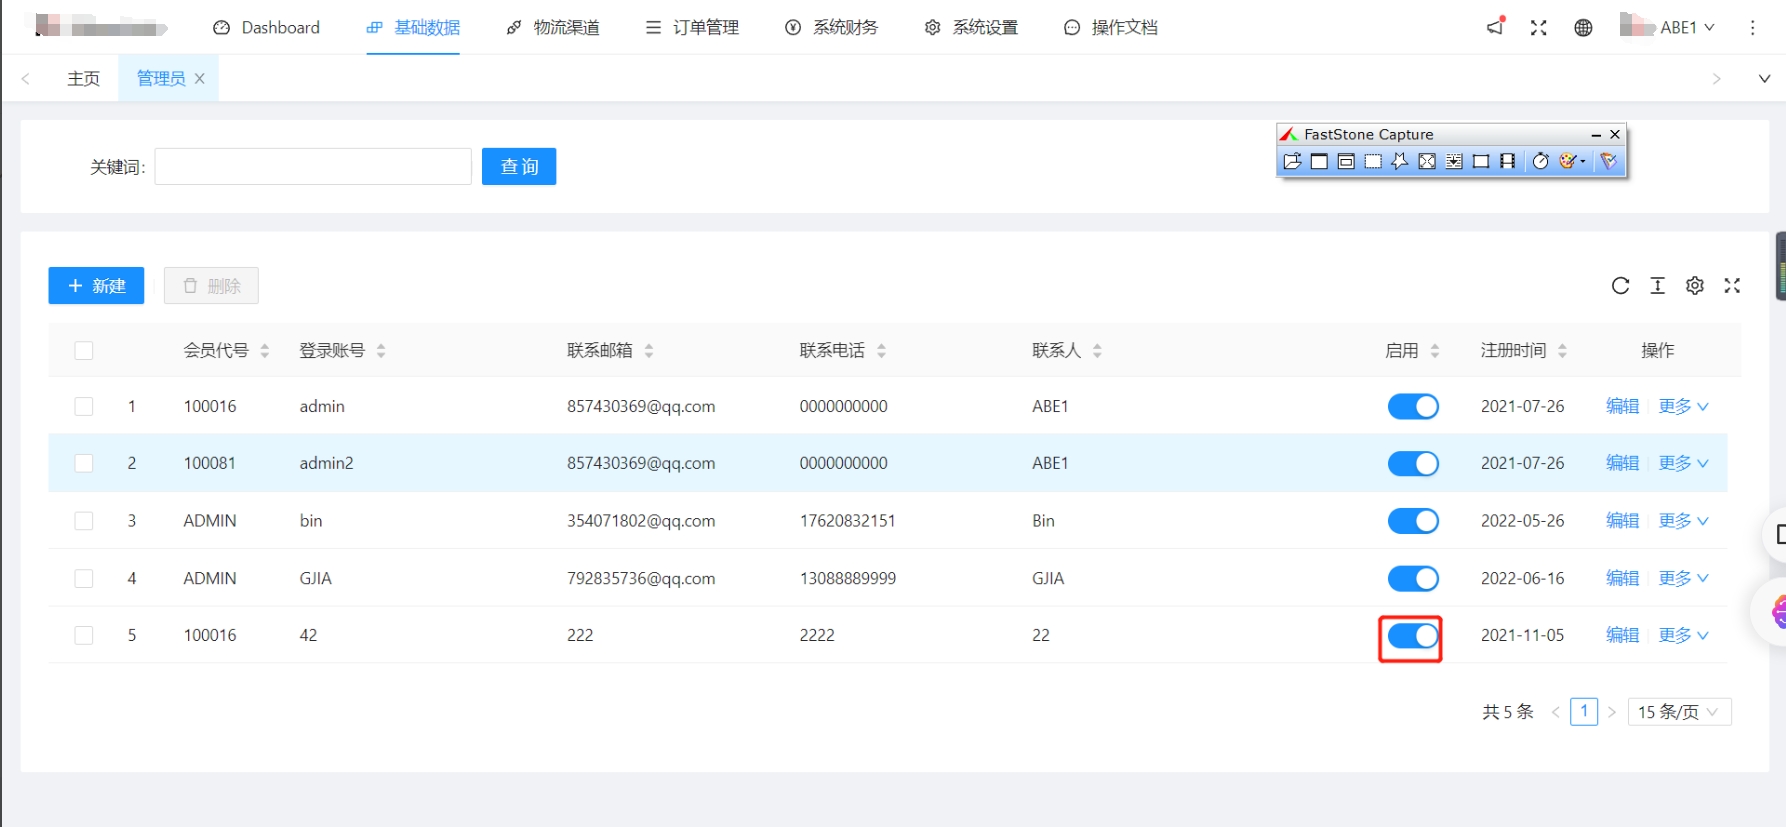Open 15 条/页 page size dropdown
Image resolution: width=1786 pixels, height=827 pixels.
[x=1680, y=712]
